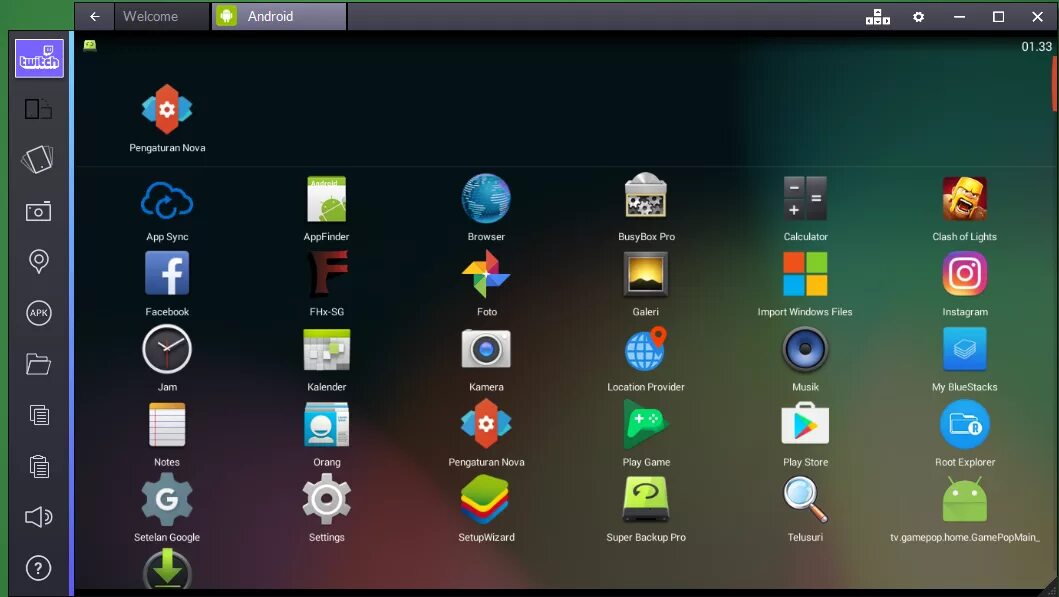The width and height of the screenshot is (1059, 597).
Task: Switch to the Android tab
Action: pos(280,16)
